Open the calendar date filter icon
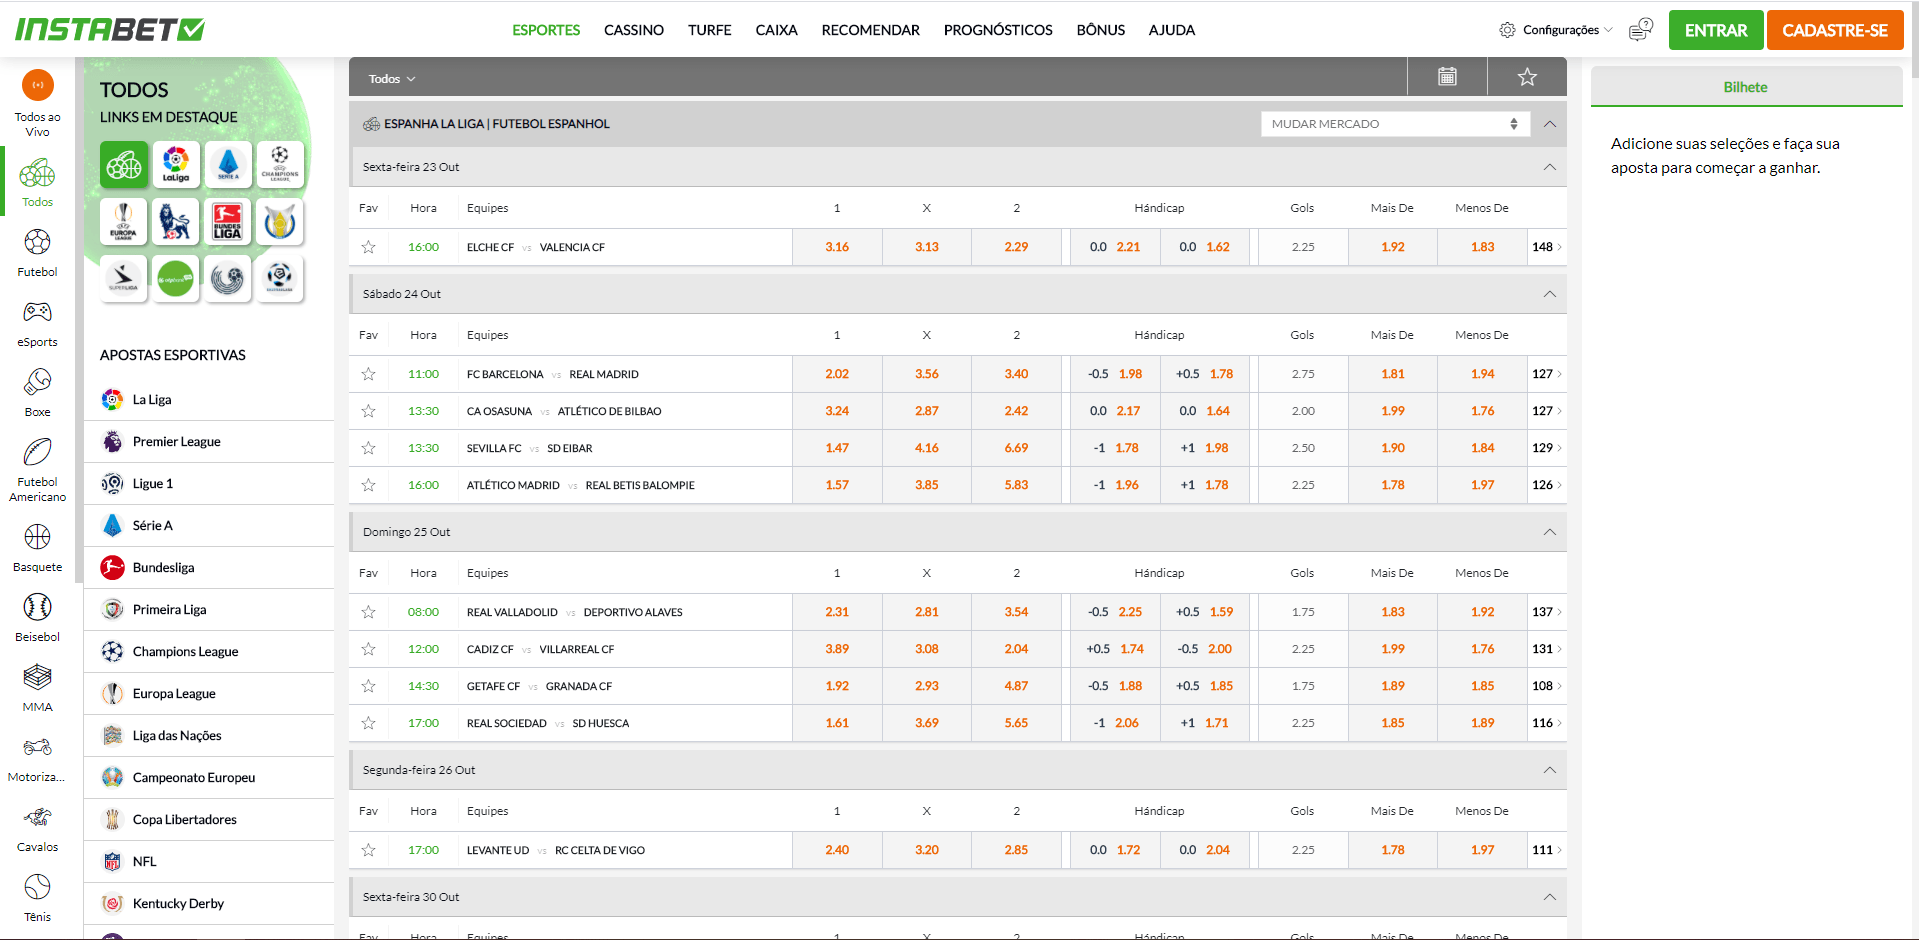 [1447, 77]
